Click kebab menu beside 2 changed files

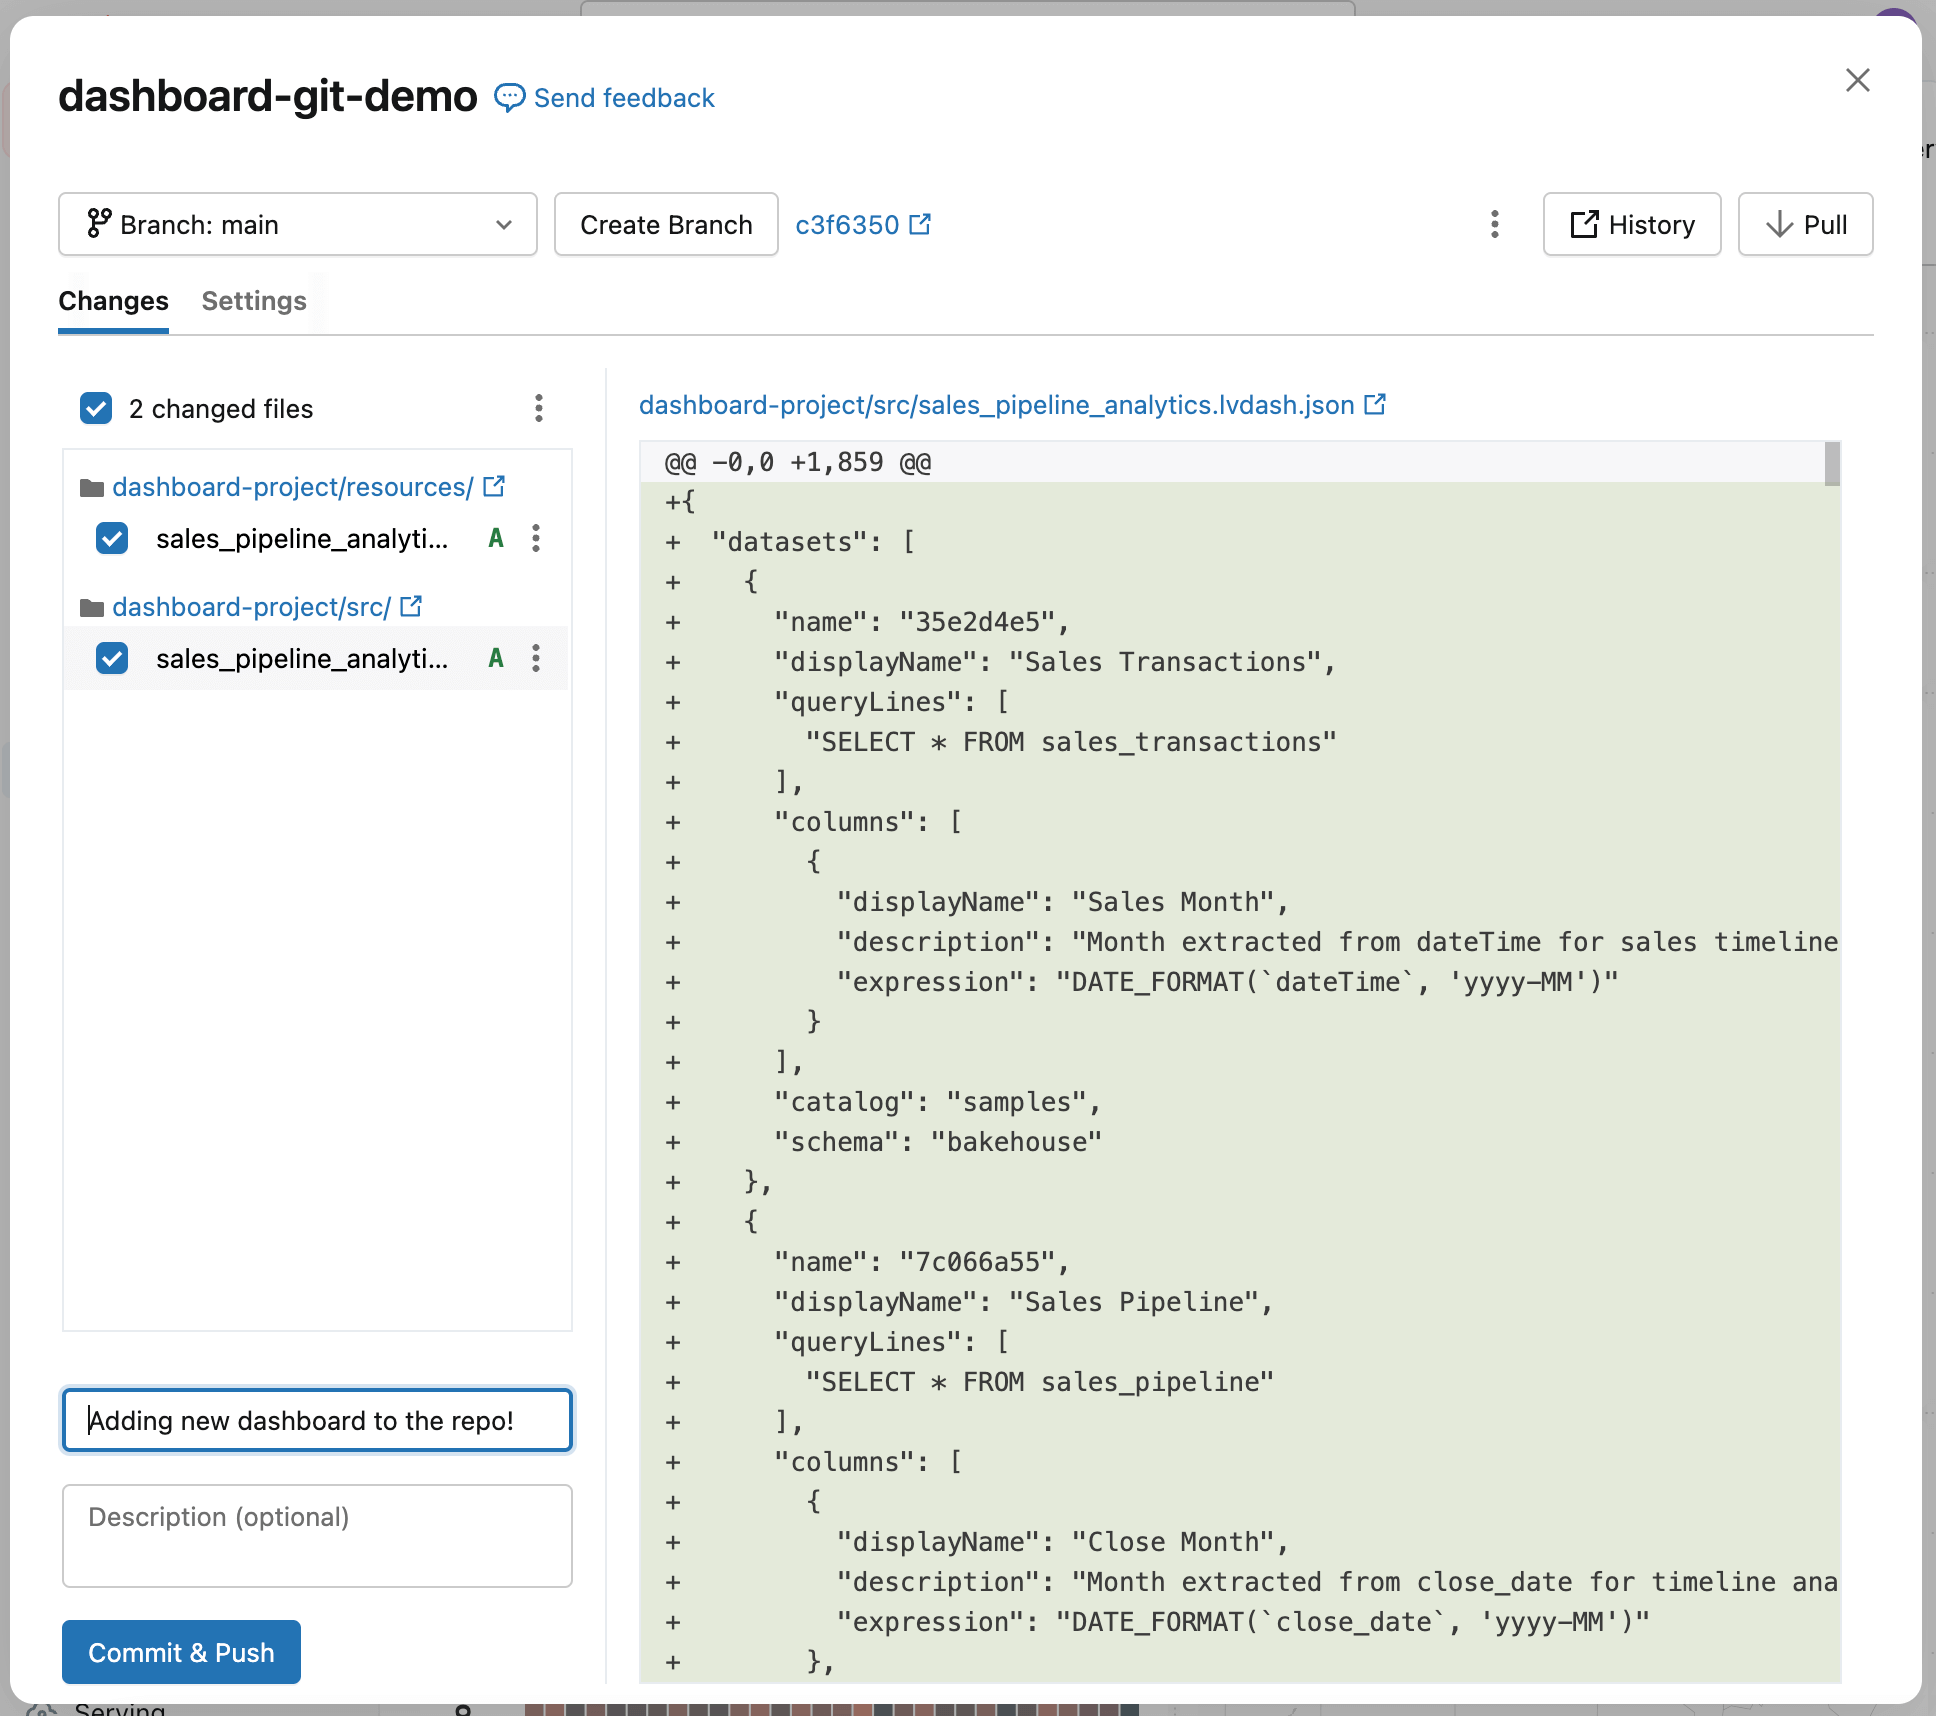click(538, 408)
